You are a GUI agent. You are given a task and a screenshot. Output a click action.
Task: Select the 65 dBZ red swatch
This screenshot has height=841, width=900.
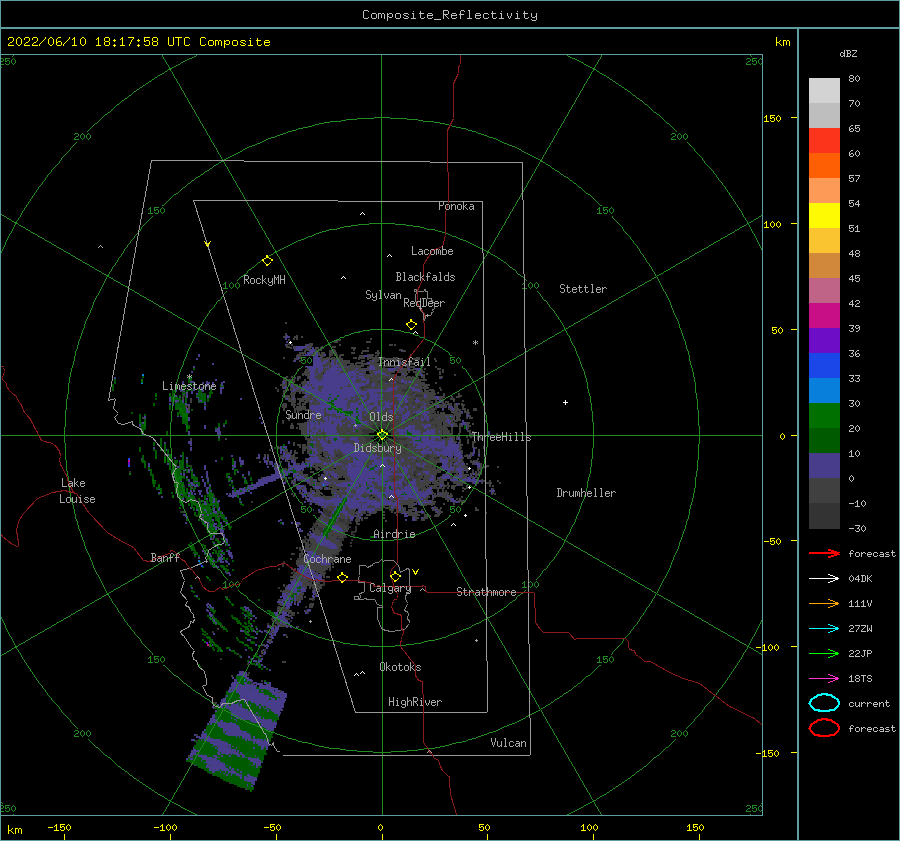[824, 141]
